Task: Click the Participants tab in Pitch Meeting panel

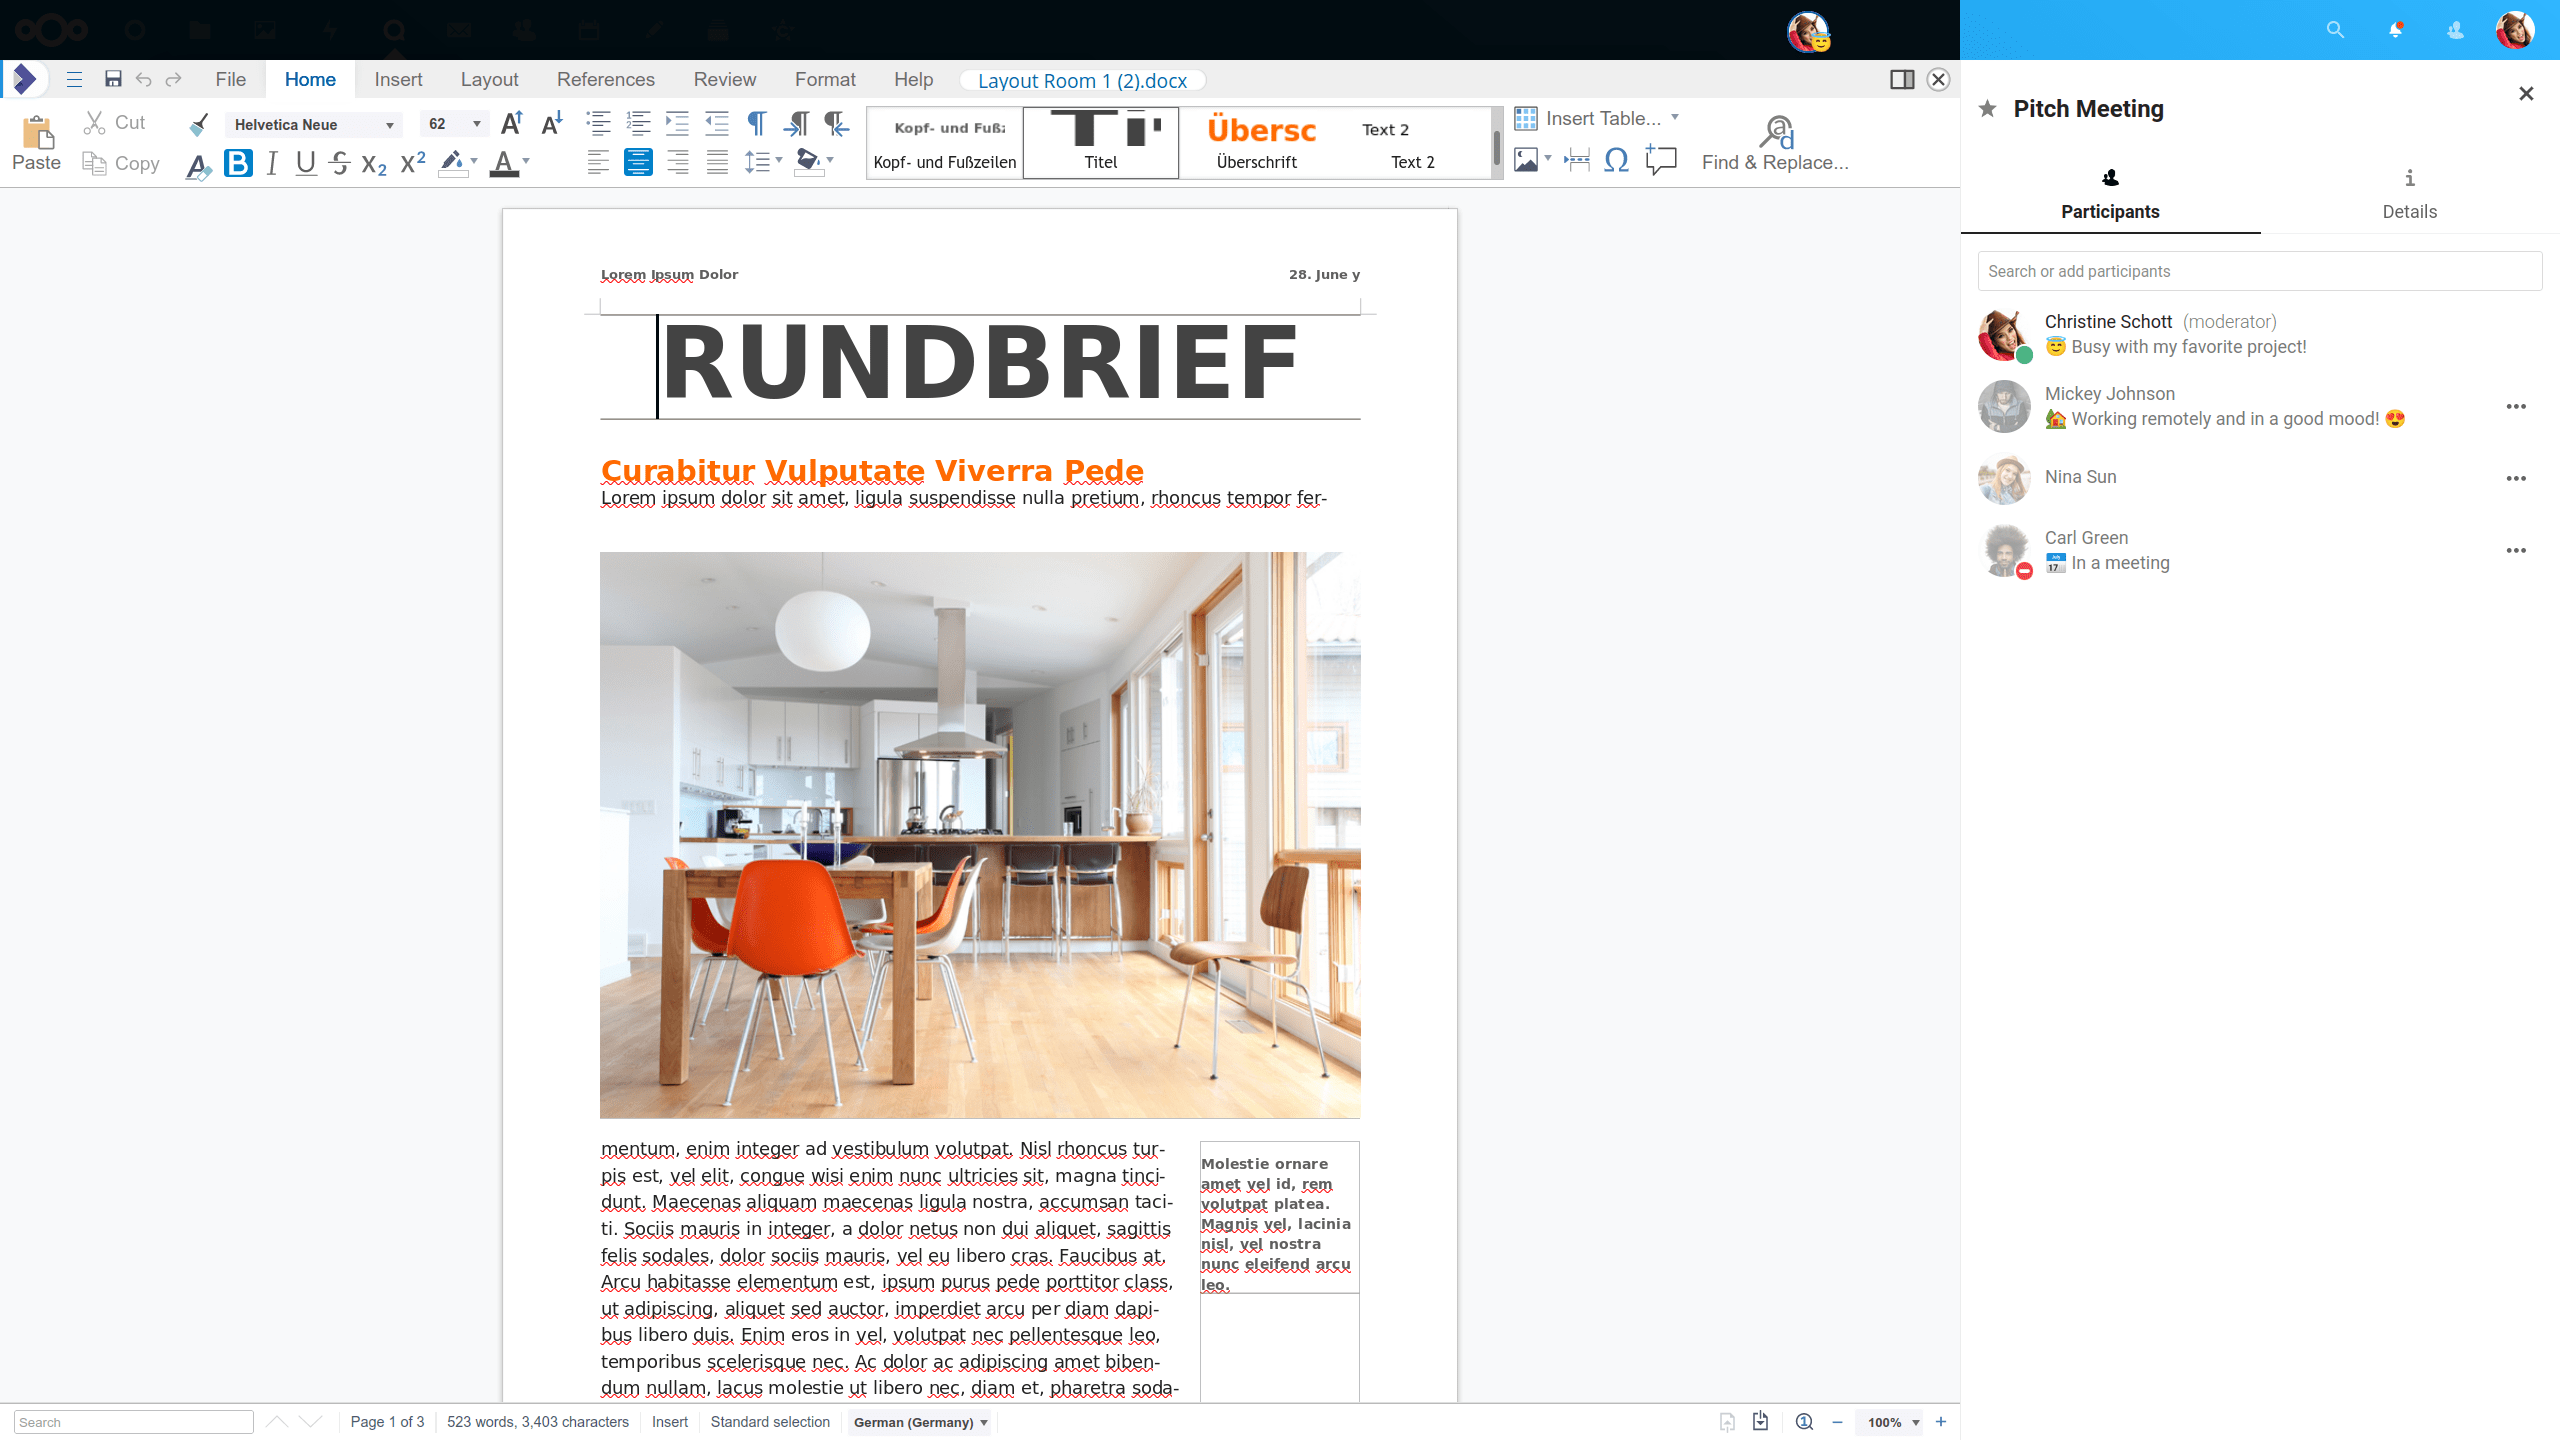Action: click(2110, 193)
